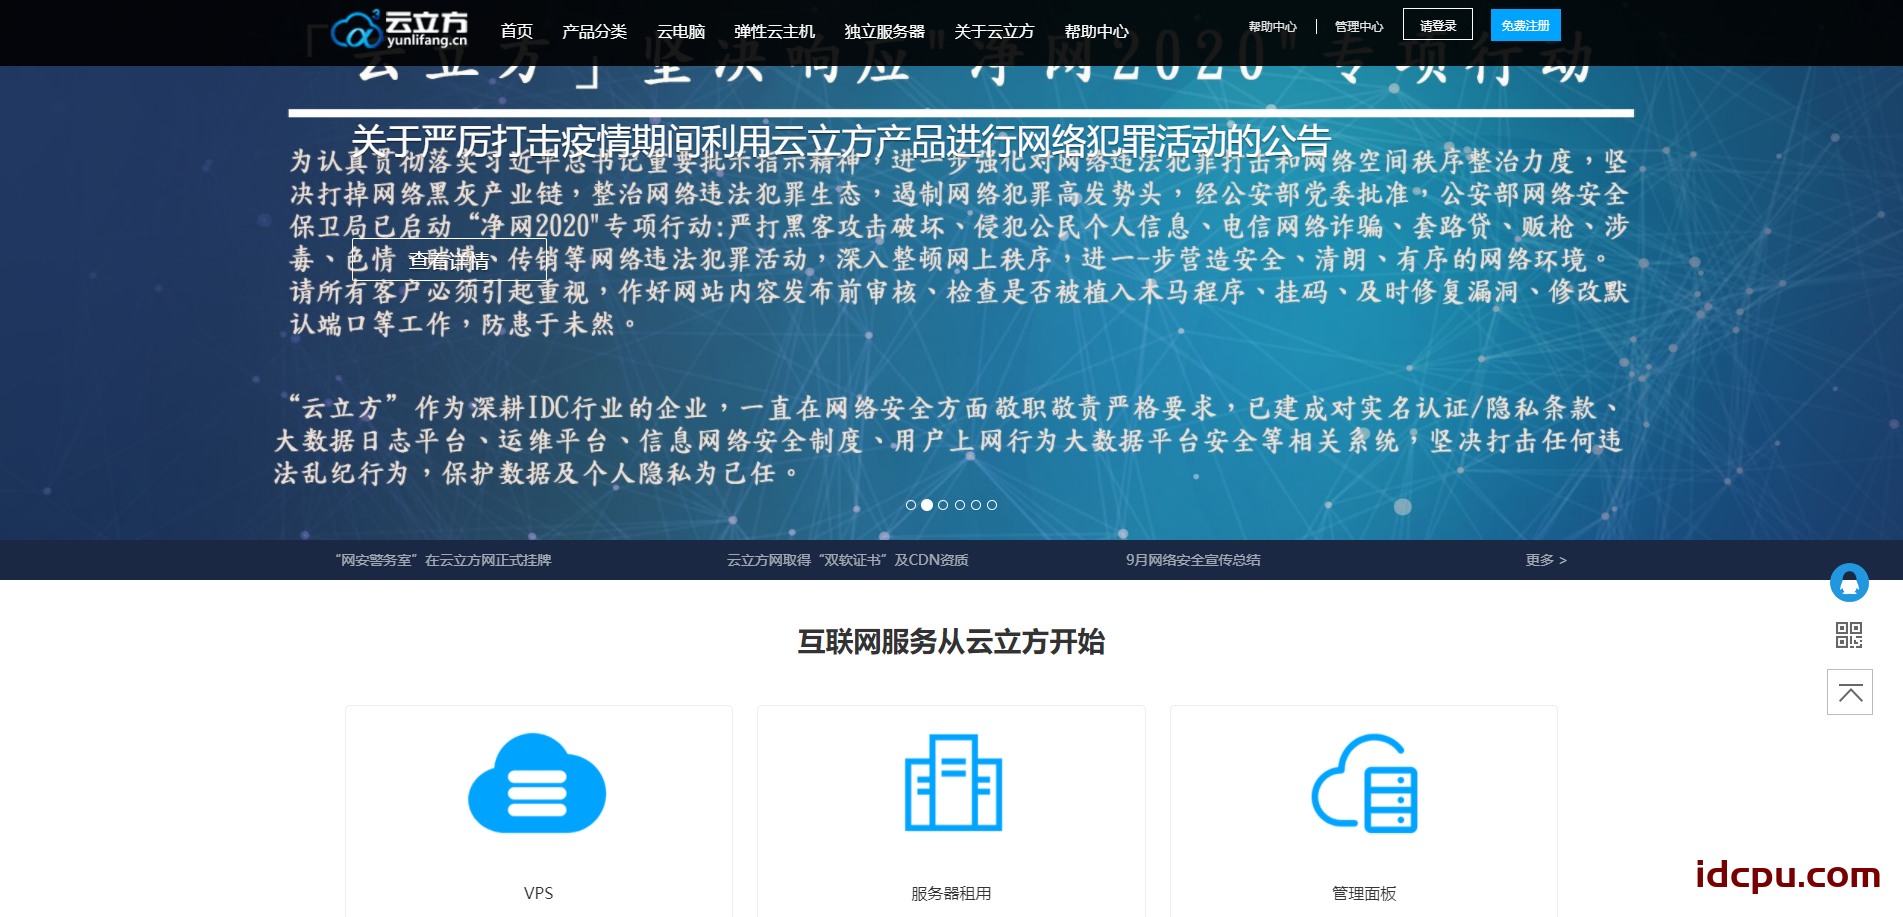Click the 免费注册 register button

coord(1525,25)
